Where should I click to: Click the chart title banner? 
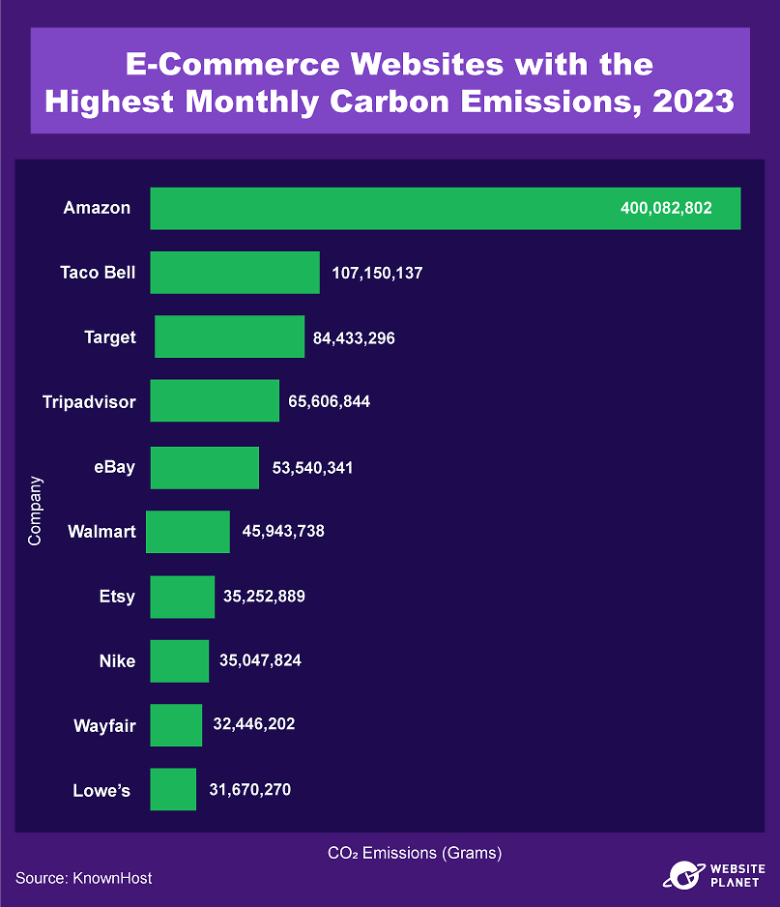[x=389, y=82]
